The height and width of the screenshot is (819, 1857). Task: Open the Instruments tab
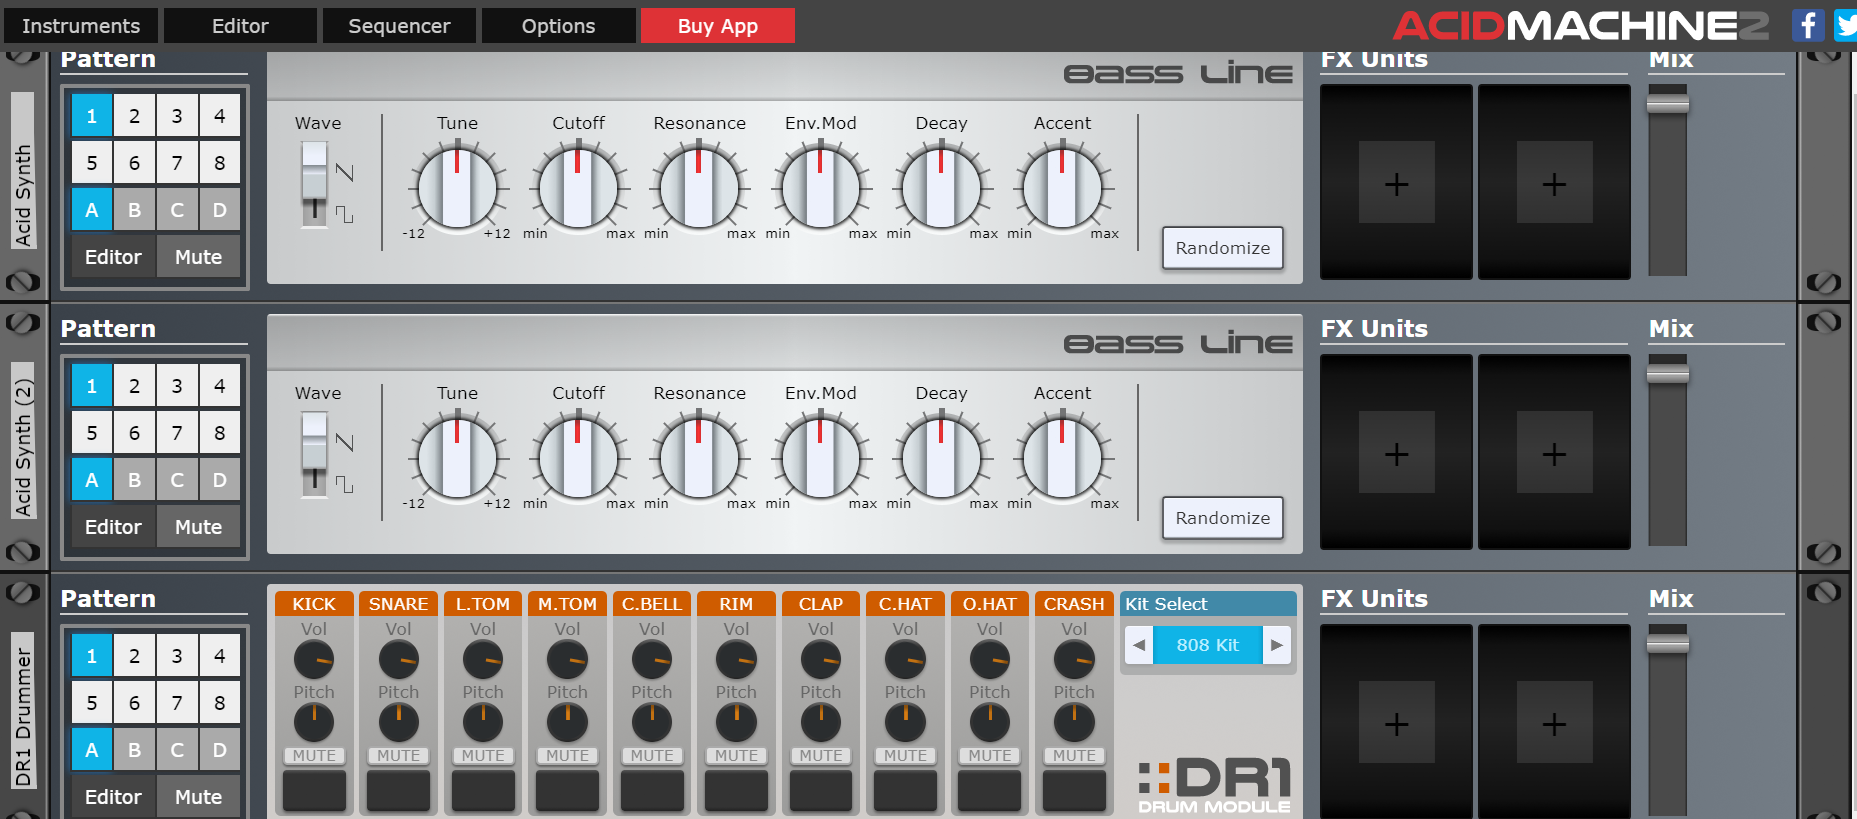coord(81,26)
